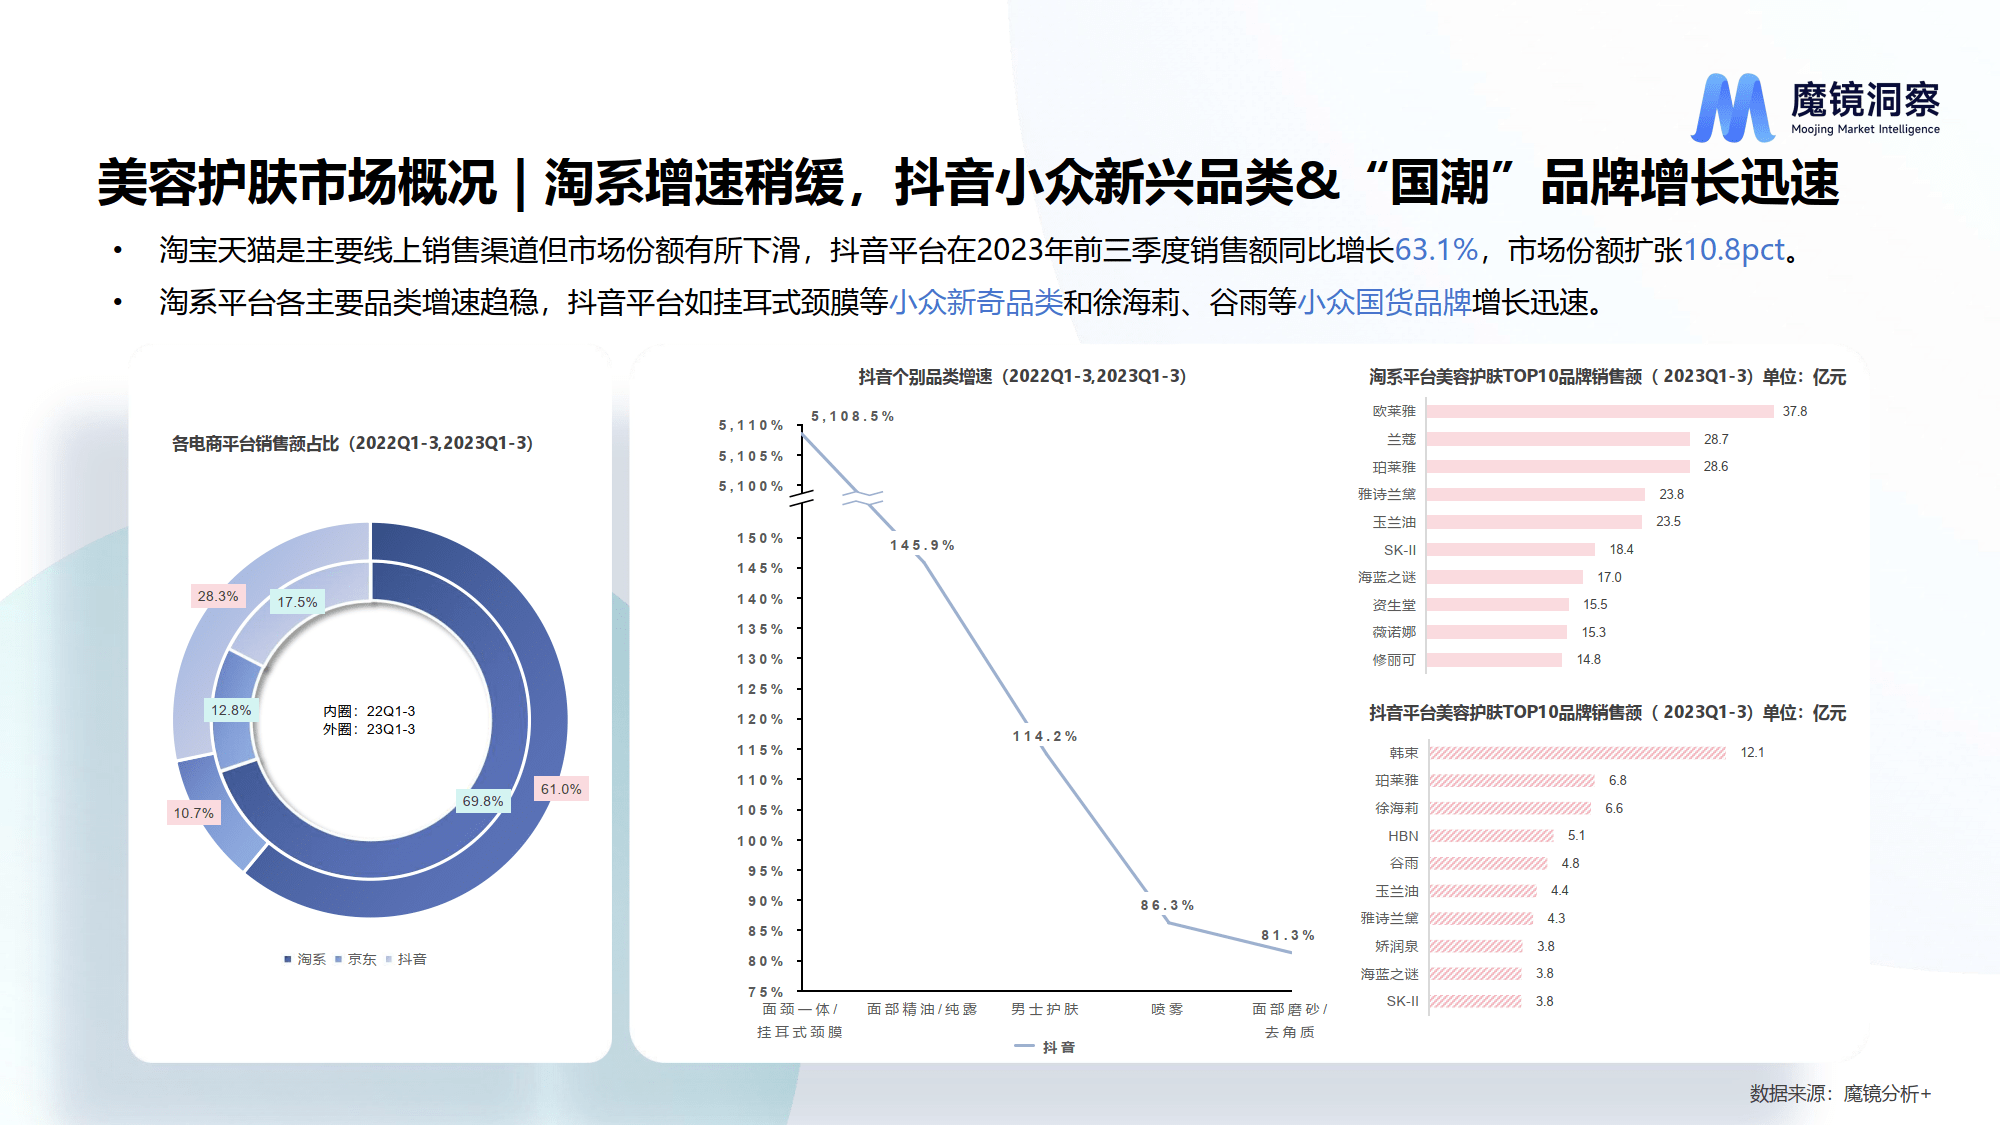Click the 抖音平台 TOP10 chart title
The width and height of the screenshot is (2000, 1125).
pos(1608,712)
